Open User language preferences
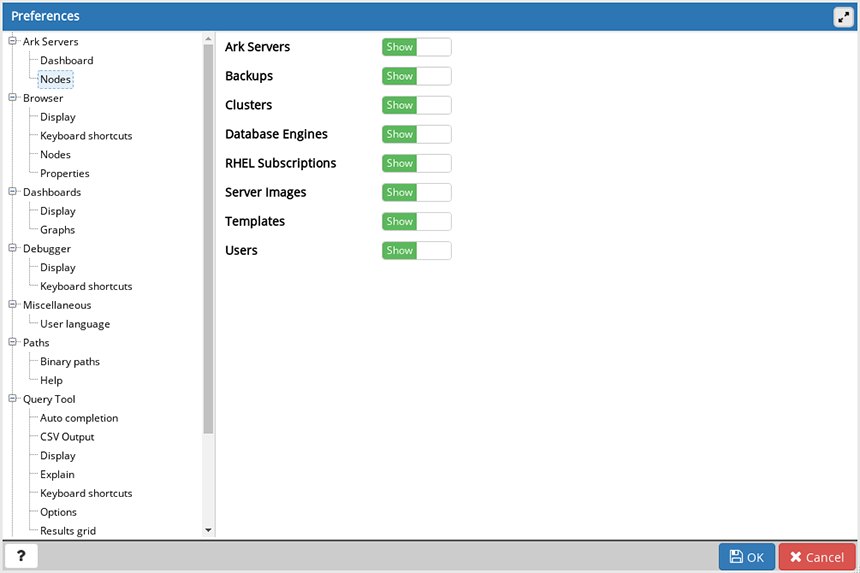This screenshot has width=860, height=573. click(x=75, y=324)
